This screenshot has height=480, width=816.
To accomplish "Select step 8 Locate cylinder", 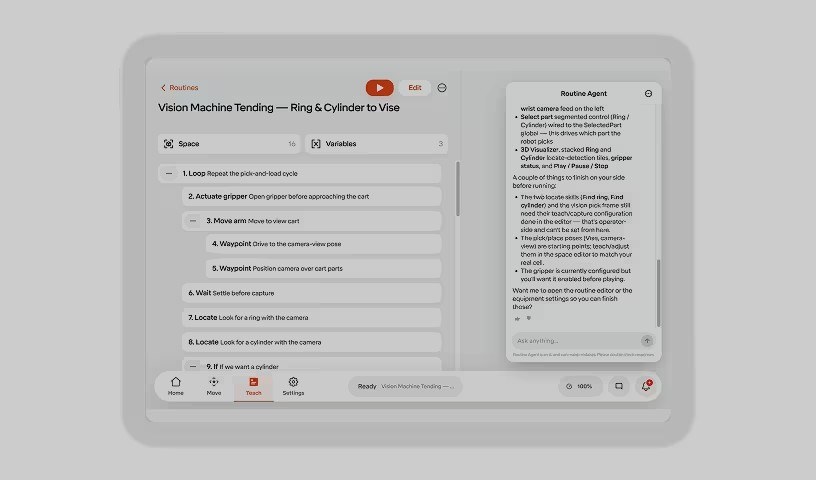I will (312, 342).
